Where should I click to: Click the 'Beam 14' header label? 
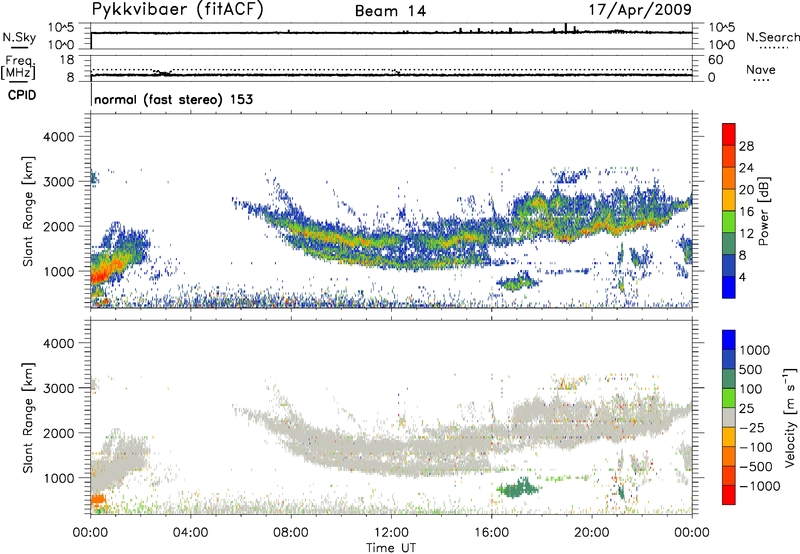click(x=390, y=11)
